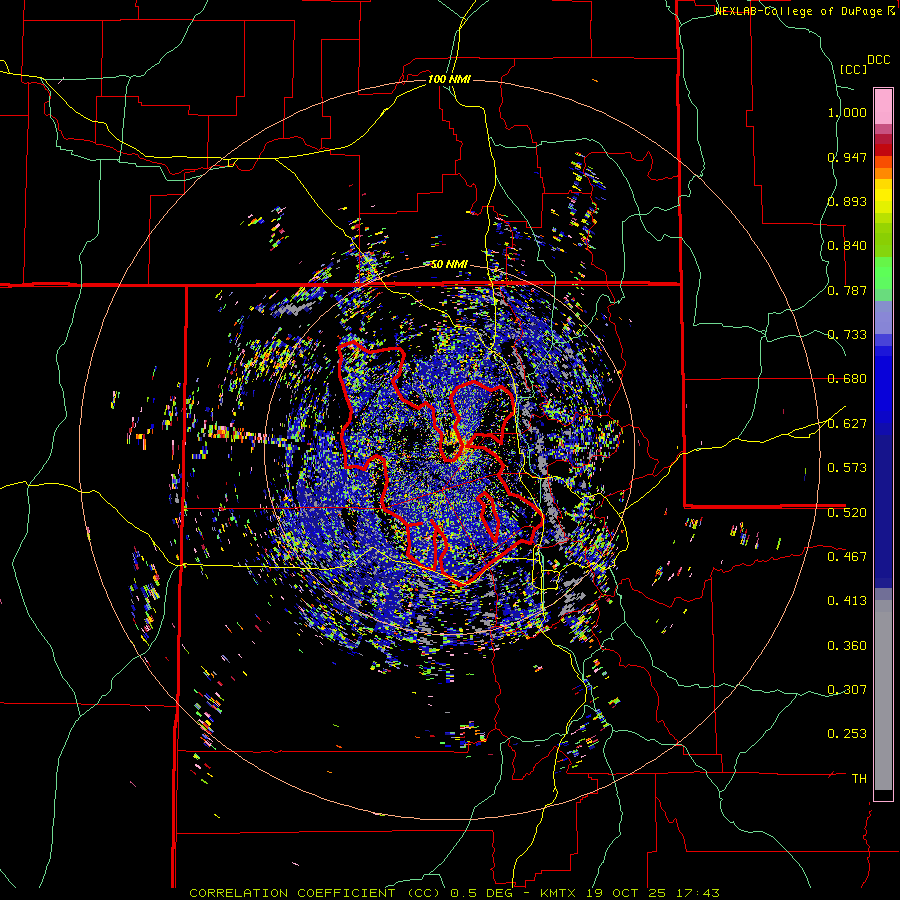Viewport: 900px width, 900px height.
Task: Select the 0.787 legend value
Action: [847, 290]
